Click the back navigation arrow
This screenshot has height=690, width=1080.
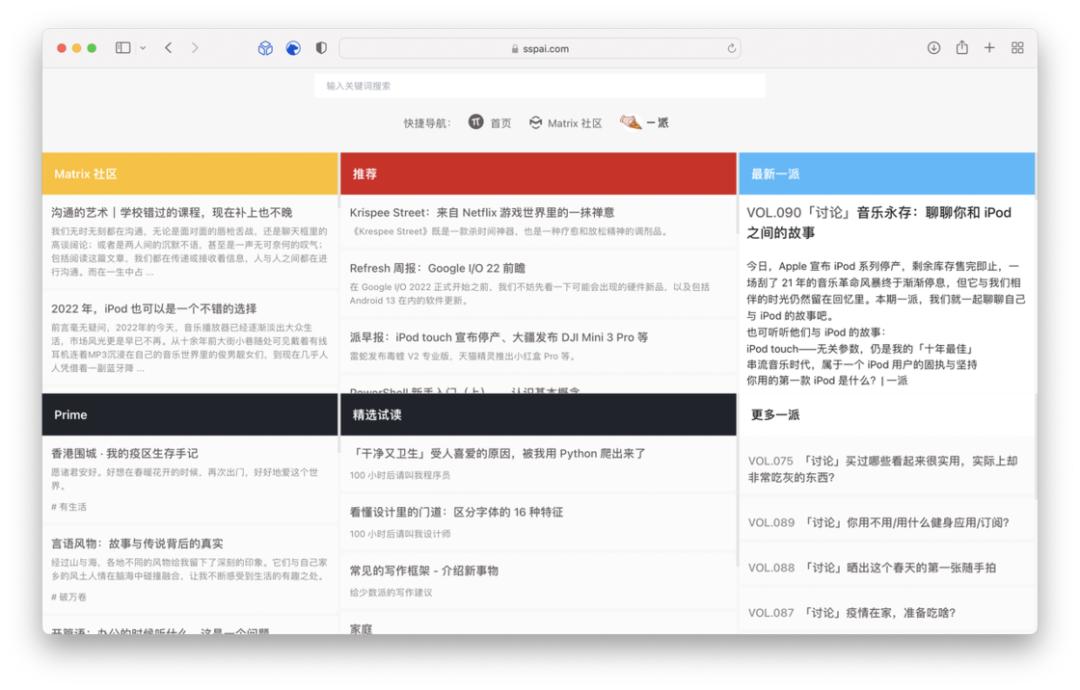point(169,47)
